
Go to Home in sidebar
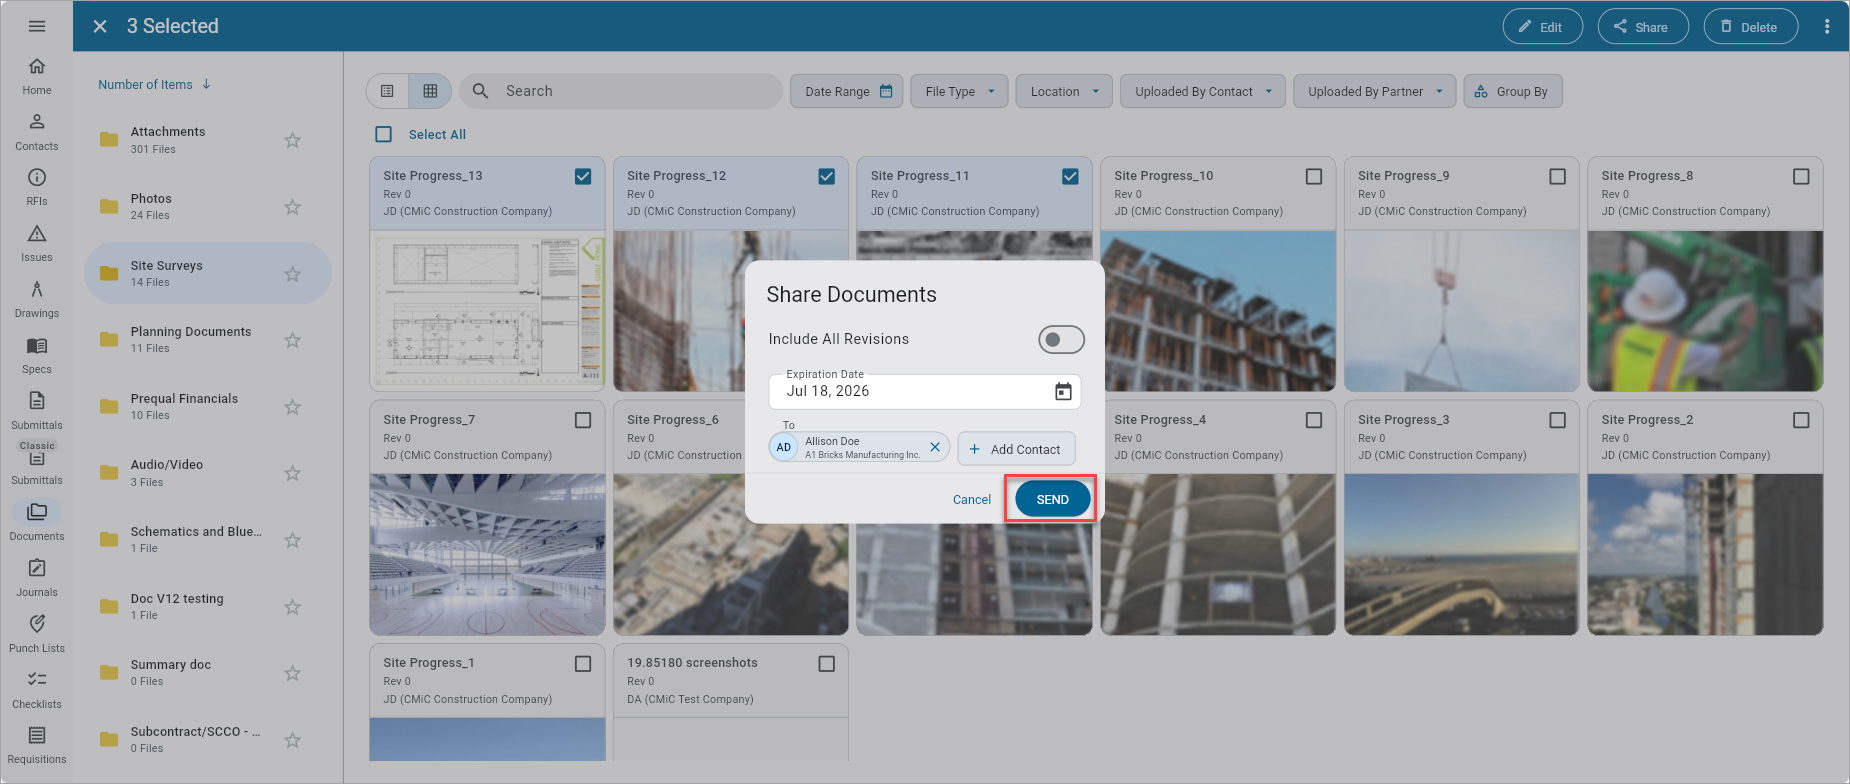pos(37,76)
